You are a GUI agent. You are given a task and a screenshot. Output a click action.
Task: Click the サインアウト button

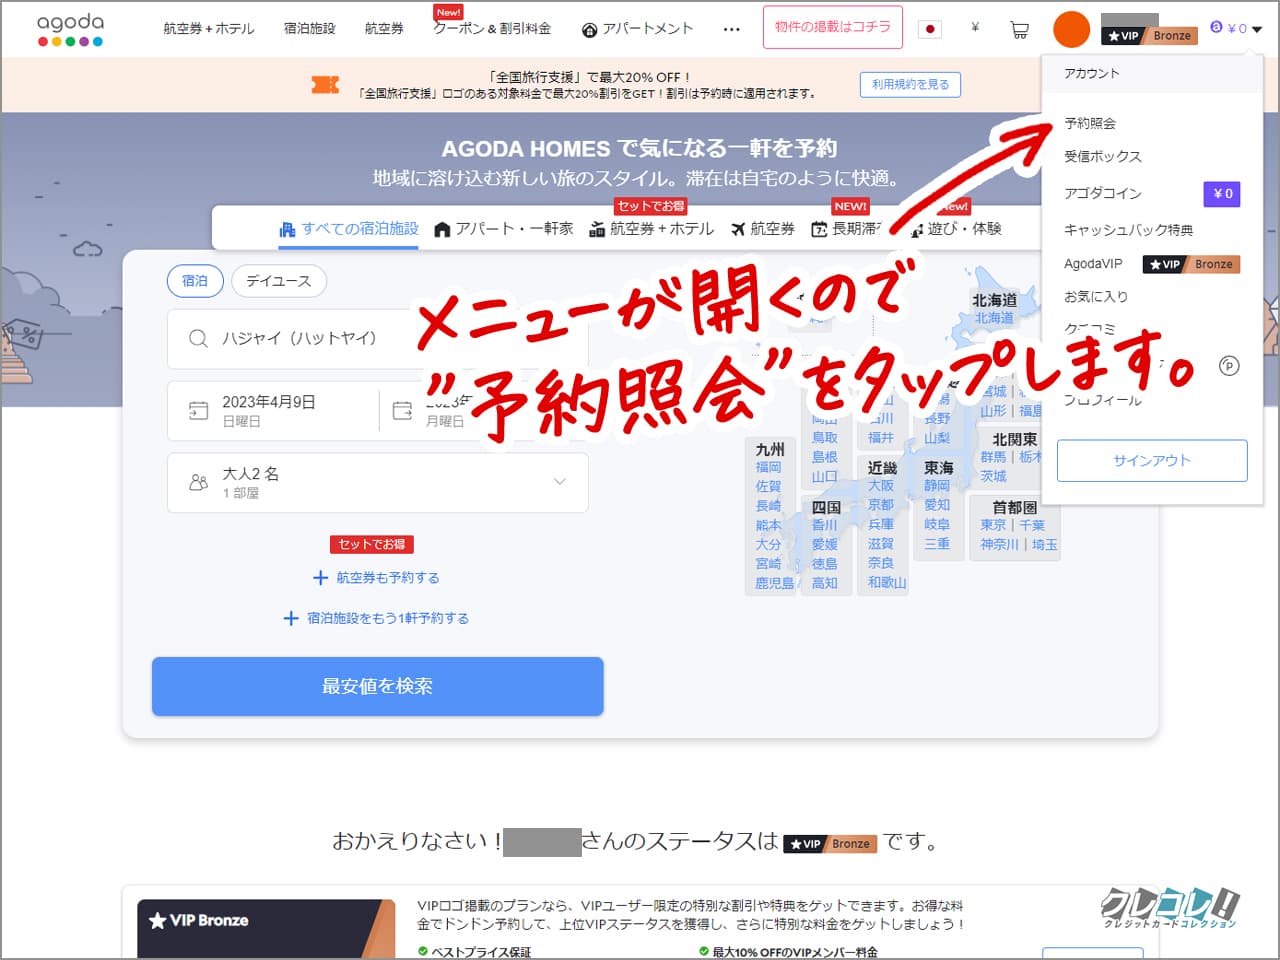pyautogui.click(x=1152, y=461)
